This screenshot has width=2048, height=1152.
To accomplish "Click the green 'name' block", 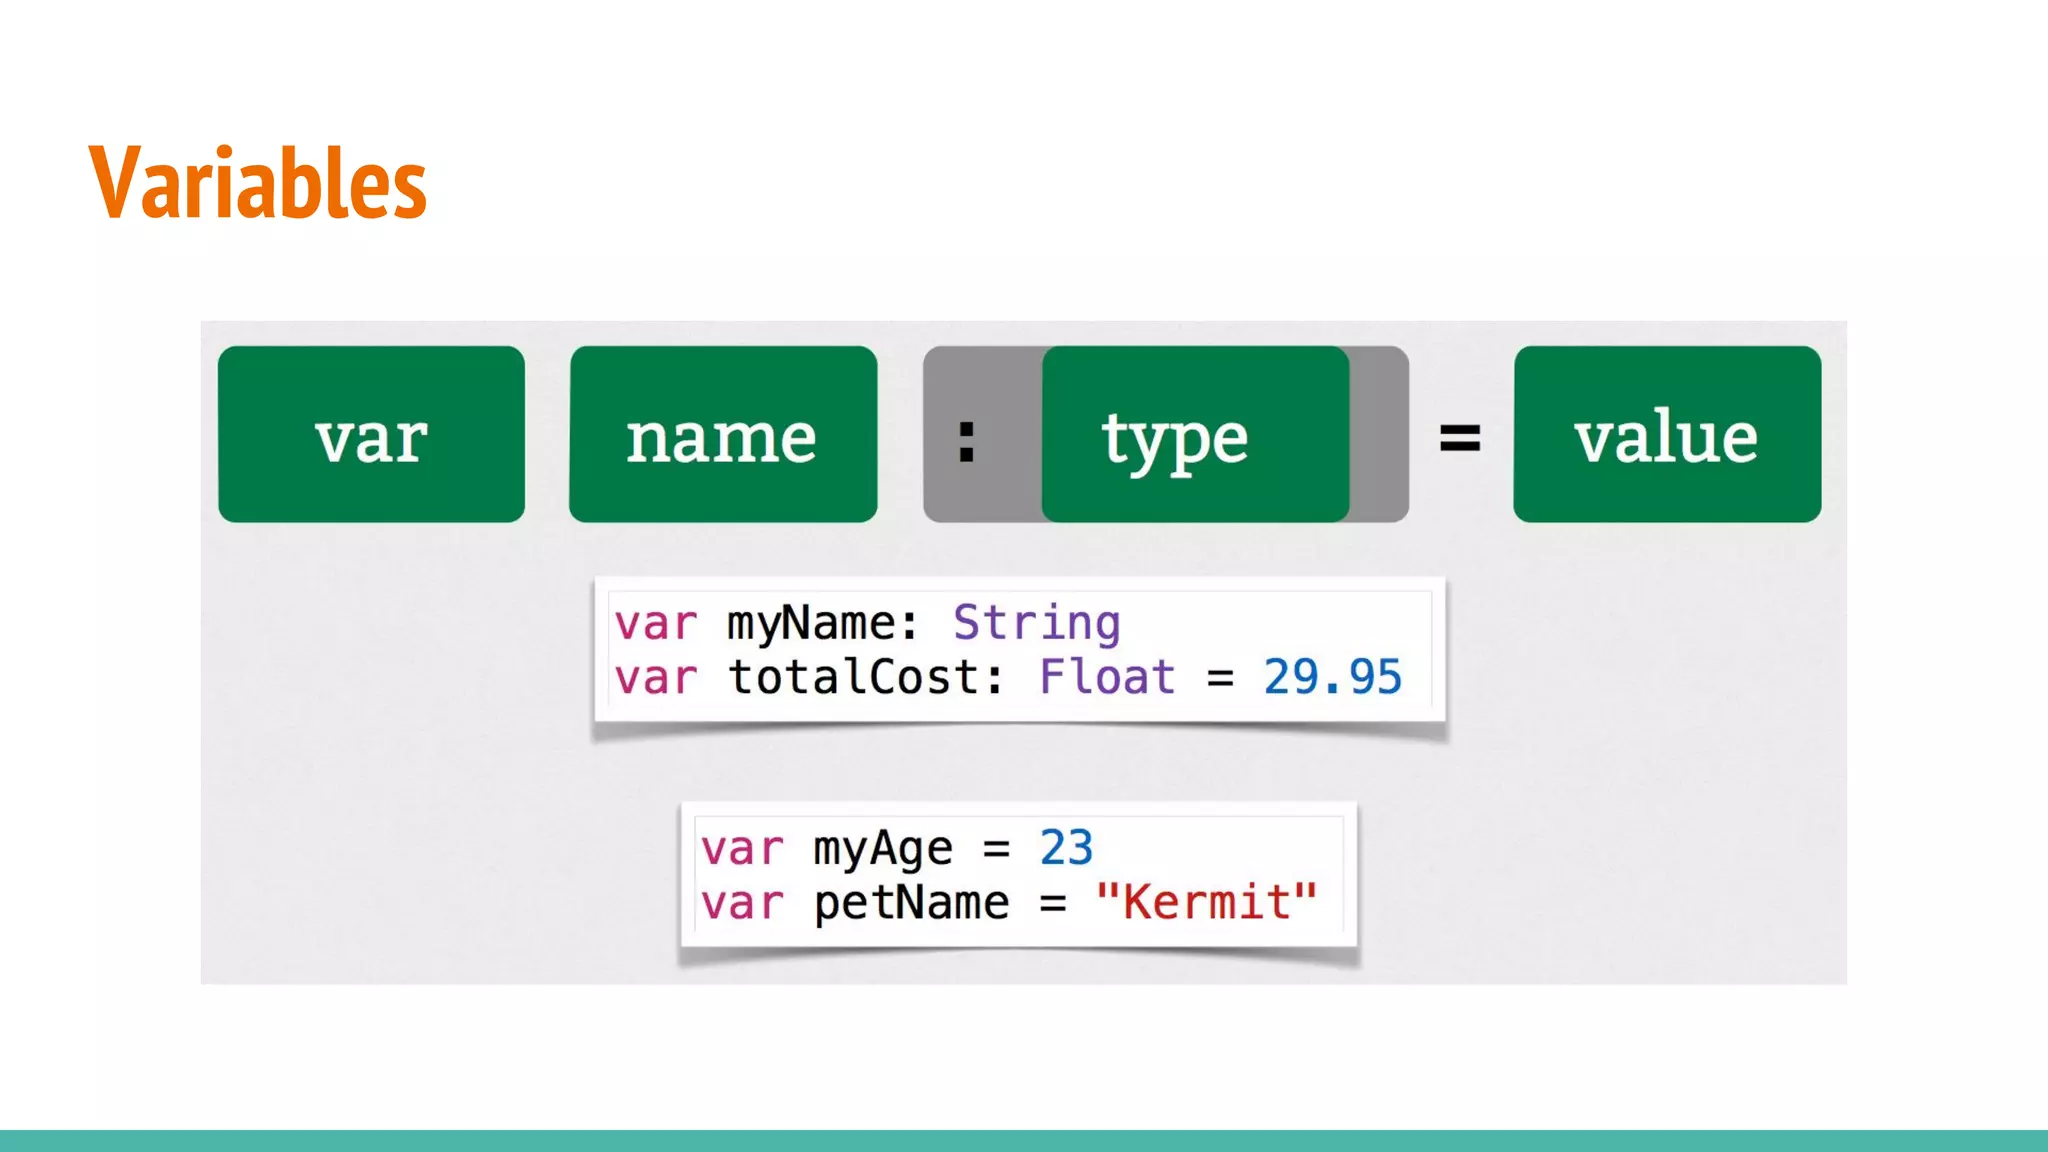I will (723, 434).
